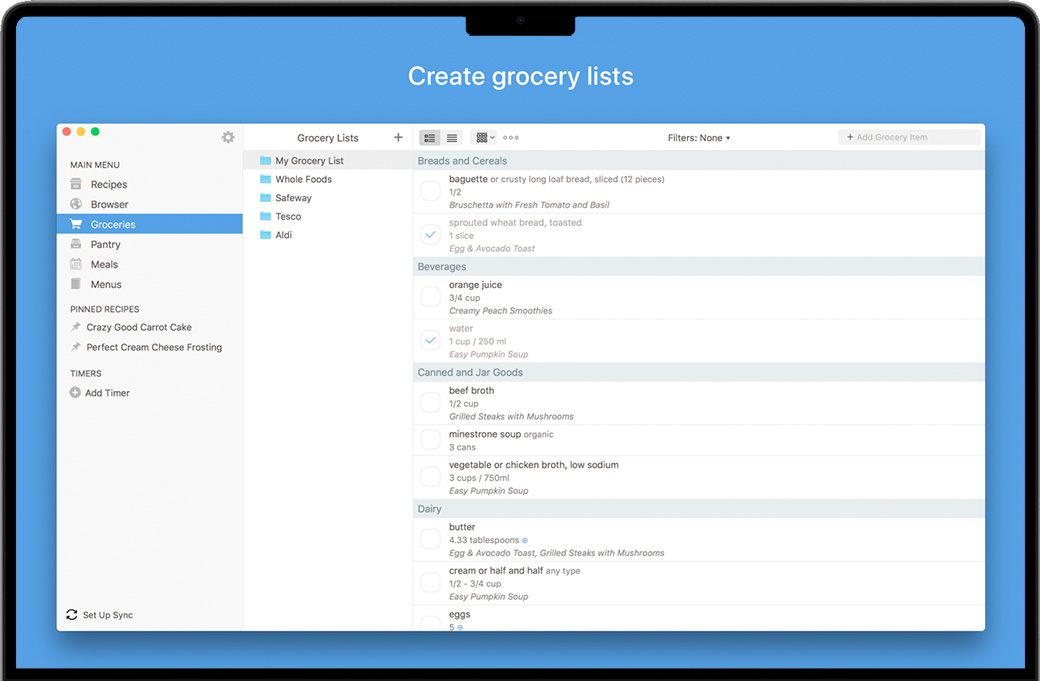Check off the baguette grocery item
Viewport: 1040px width, 681px height.
click(430, 190)
